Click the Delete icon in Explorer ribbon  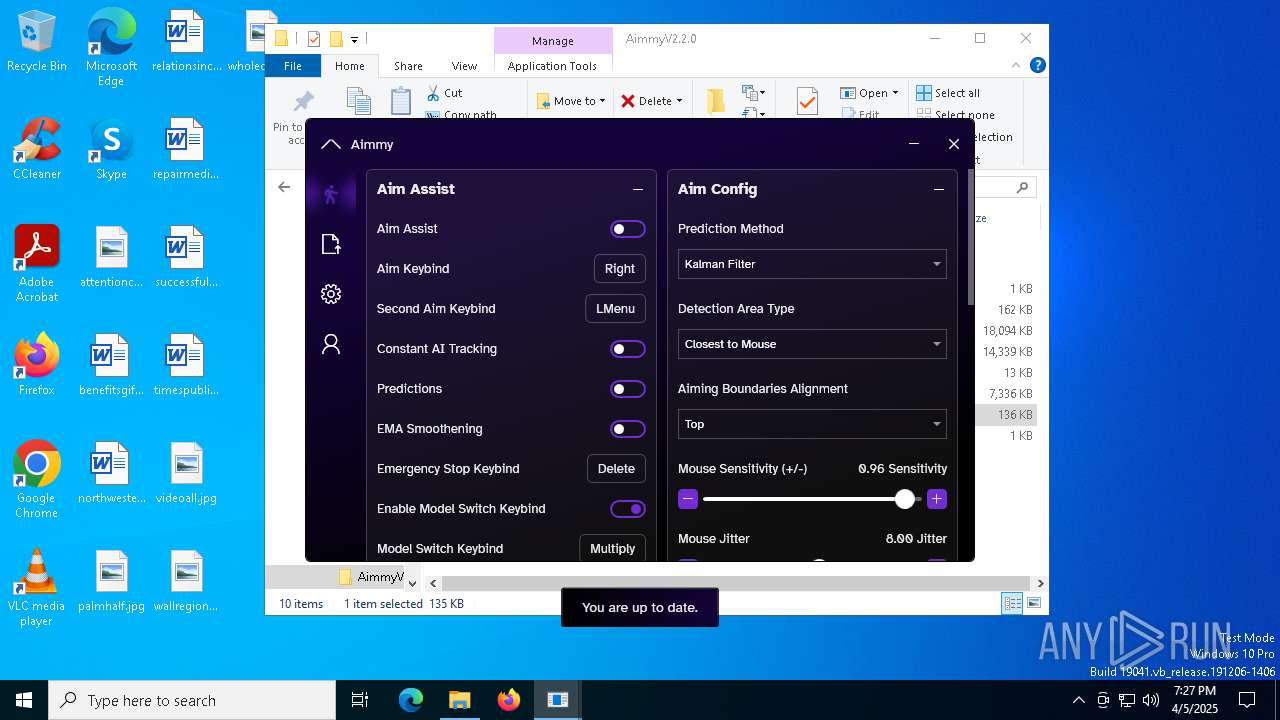(628, 101)
